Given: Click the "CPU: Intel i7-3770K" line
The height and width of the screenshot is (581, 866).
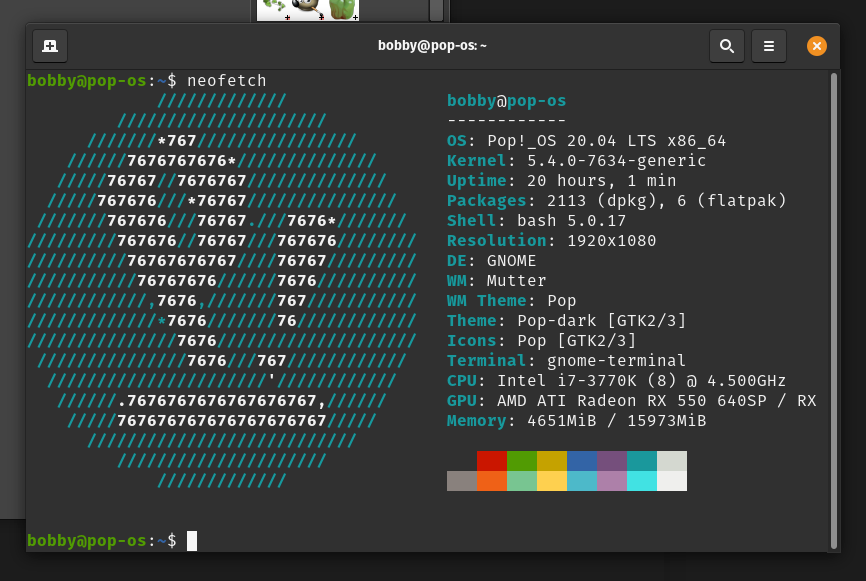Looking at the screenshot, I should pos(616,381).
